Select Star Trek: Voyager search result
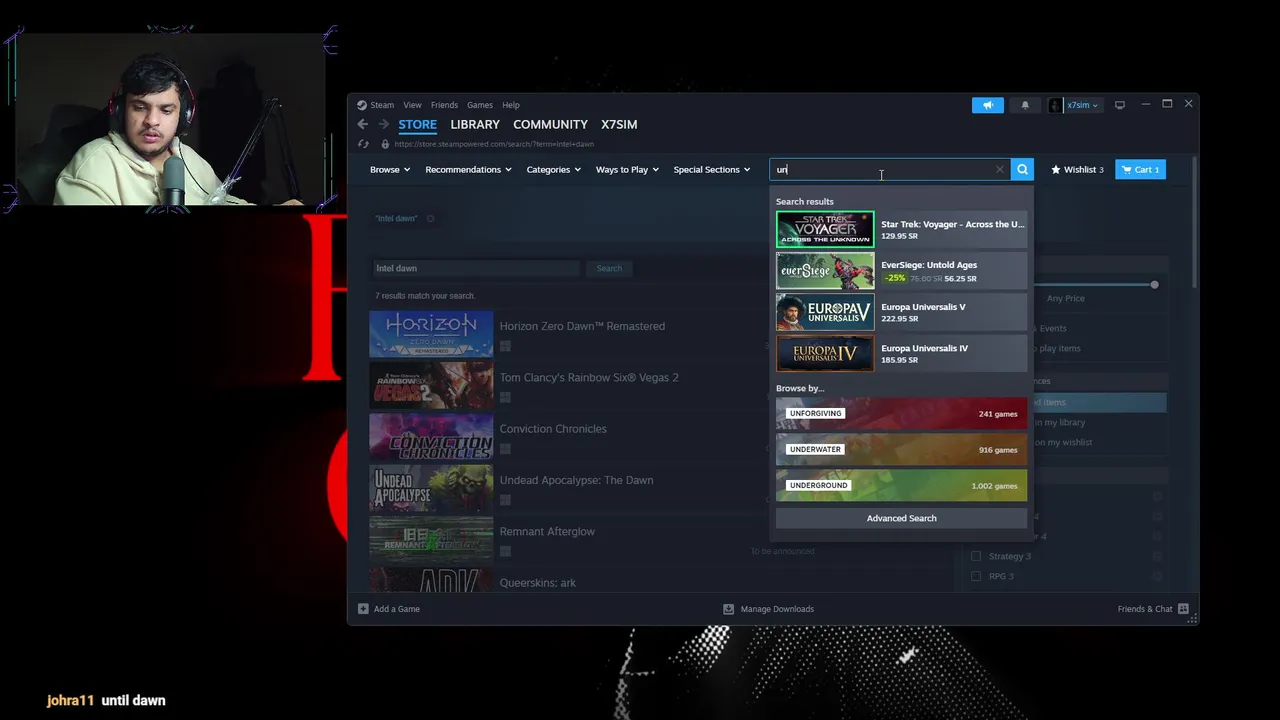Screen dimensions: 1280x720 (x=901, y=230)
